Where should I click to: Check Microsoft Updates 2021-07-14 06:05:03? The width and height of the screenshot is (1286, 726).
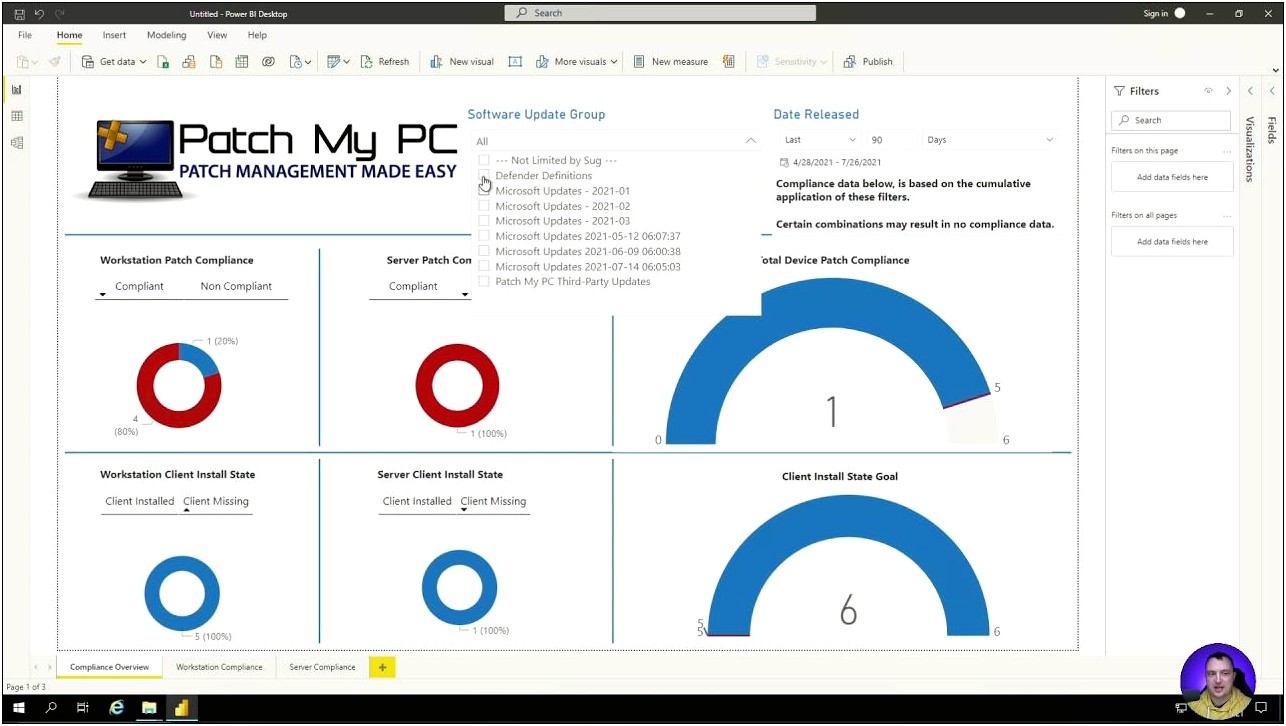pos(484,267)
